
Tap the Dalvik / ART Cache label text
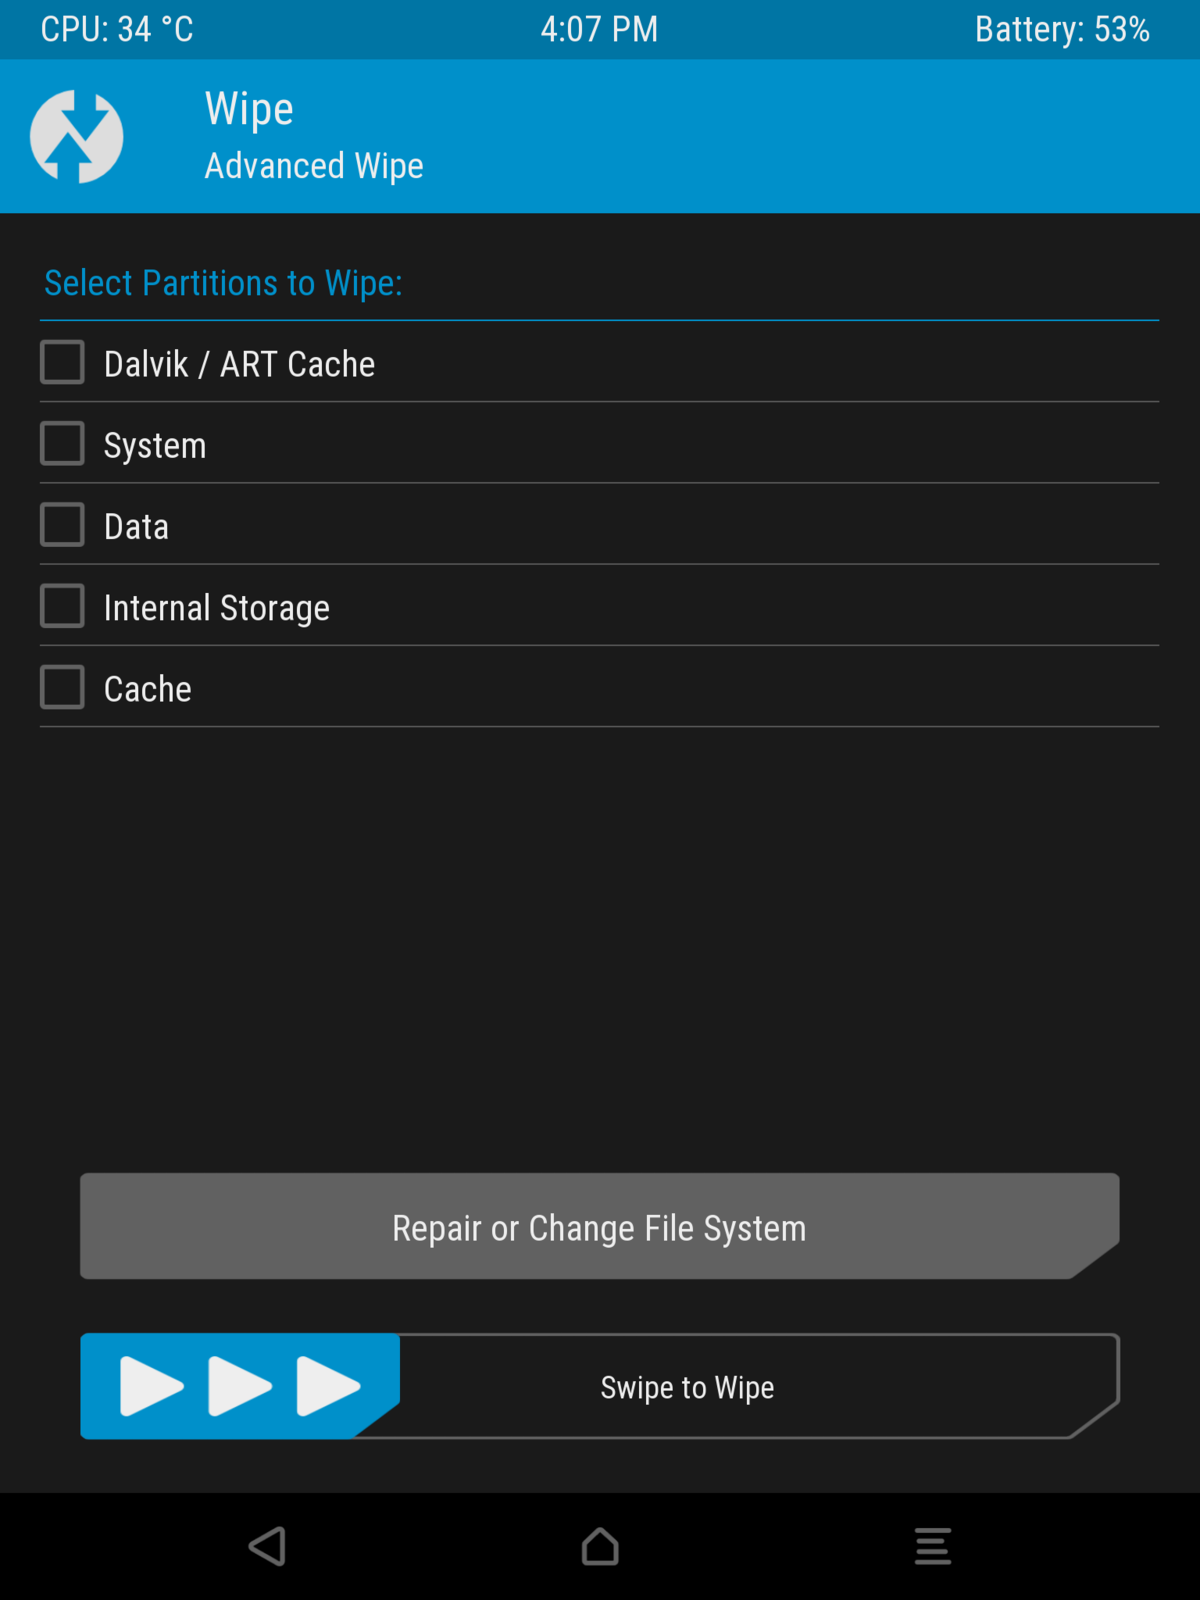240,365
